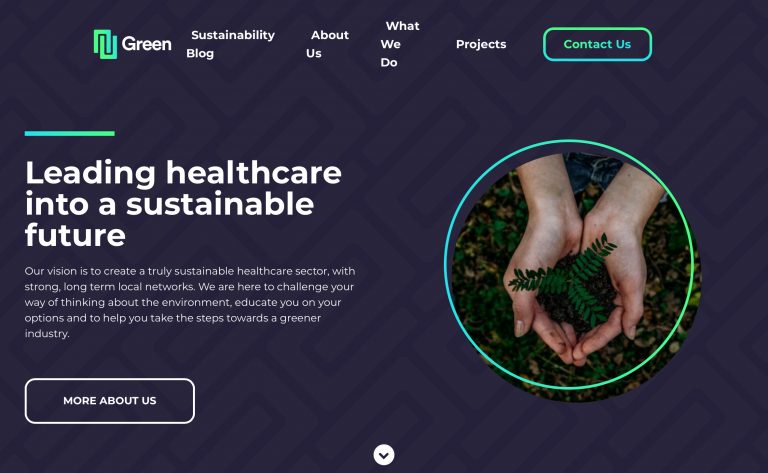Open the What We Do section

(400, 44)
